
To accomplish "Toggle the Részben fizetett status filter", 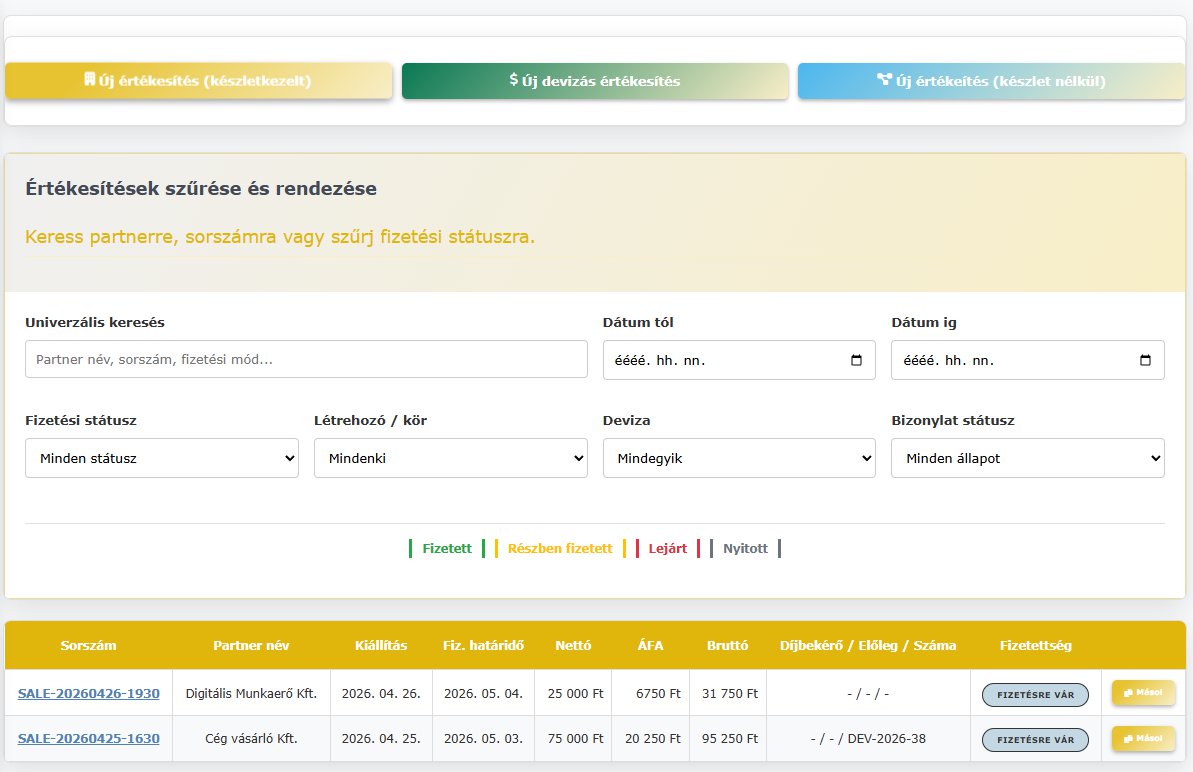I will 559,549.
